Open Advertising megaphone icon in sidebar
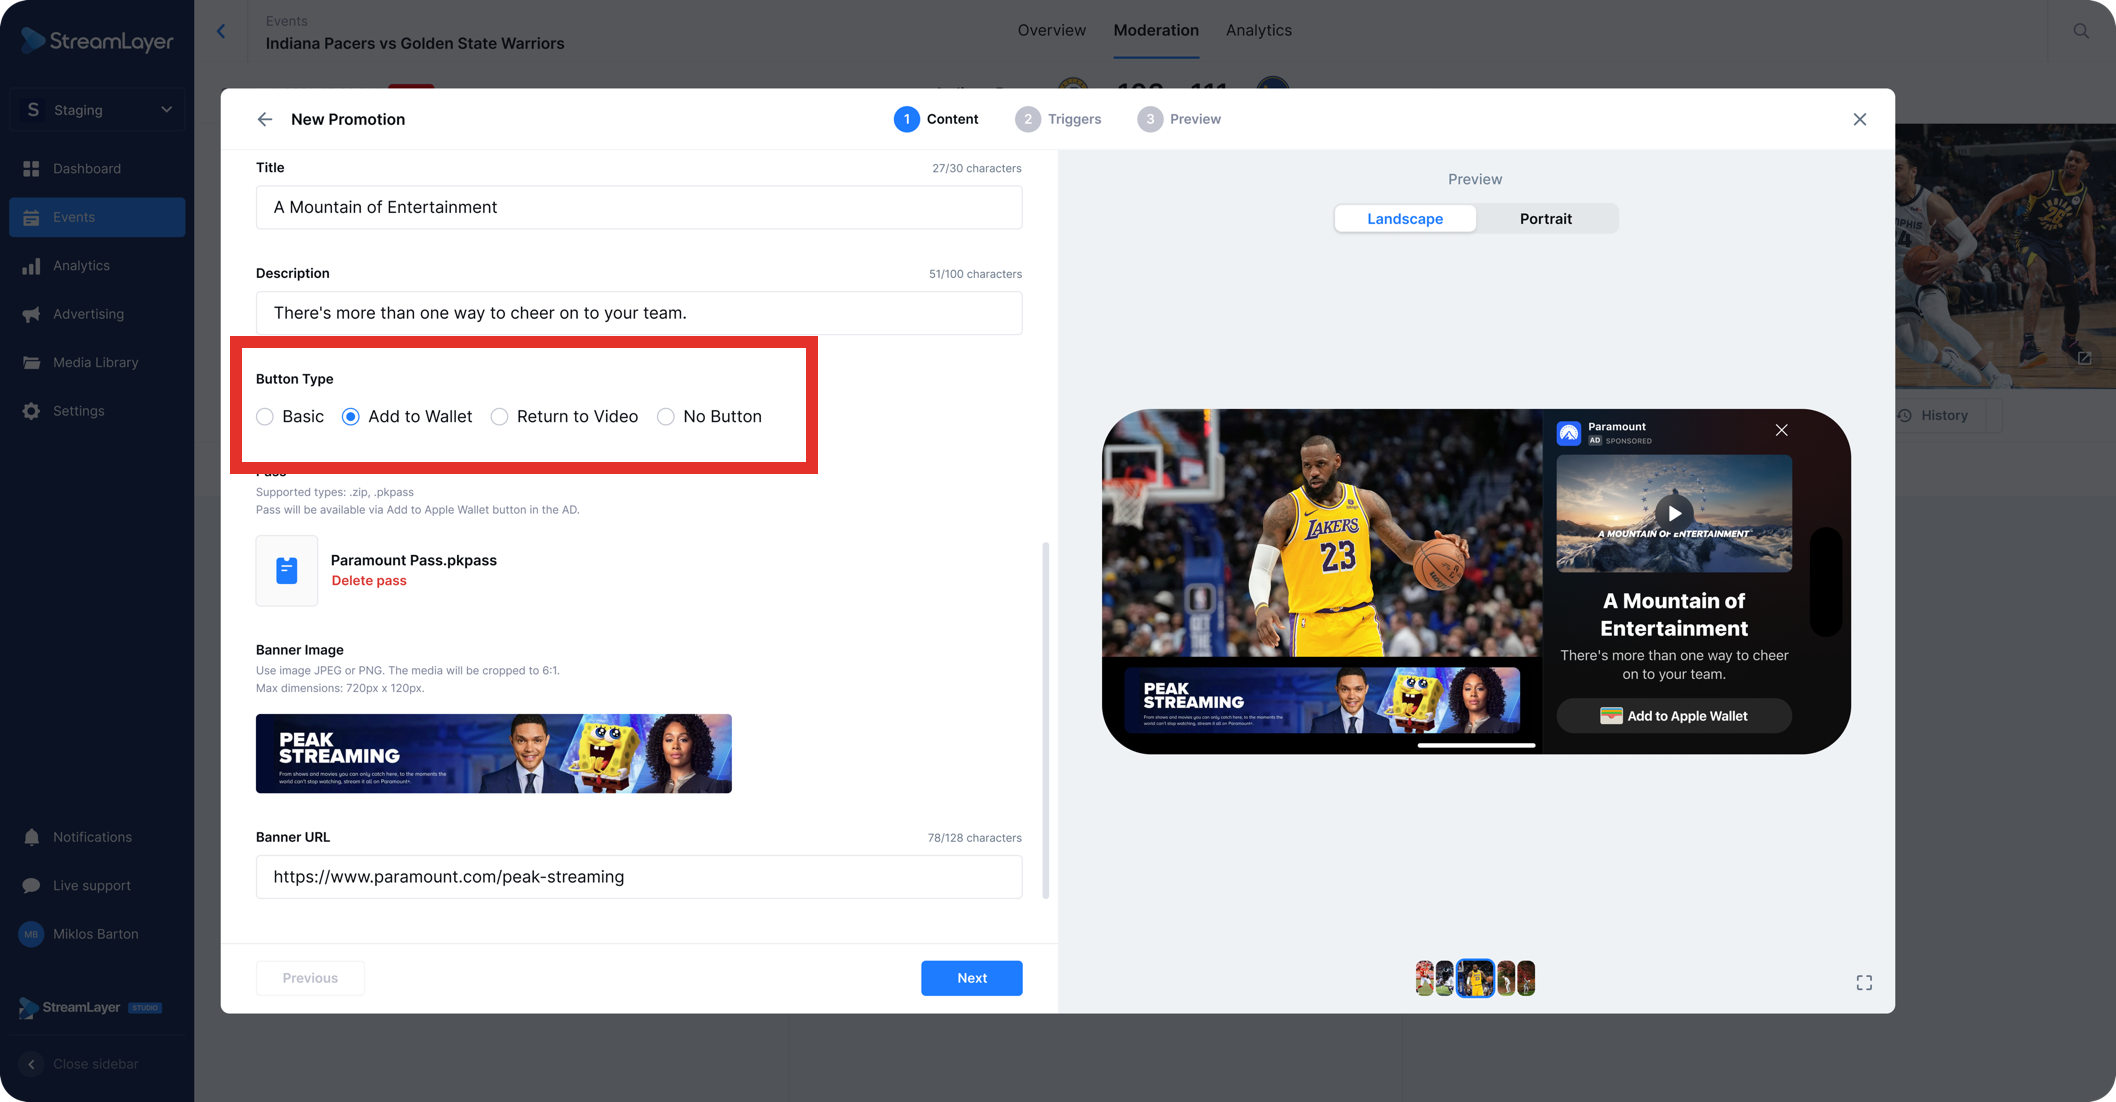This screenshot has width=2116, height=1102. click(x=32, y=314)
